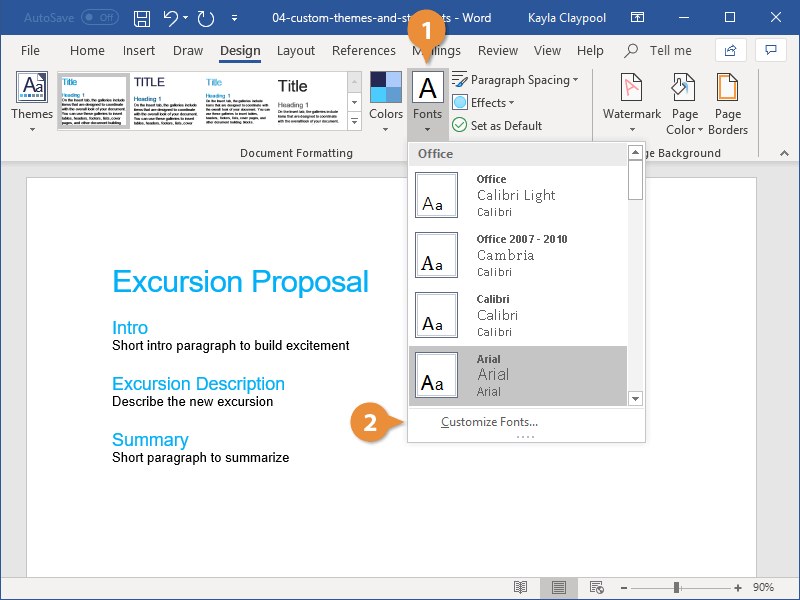Open the Page Color menu

pyautogui.click(x=684, y=104)
